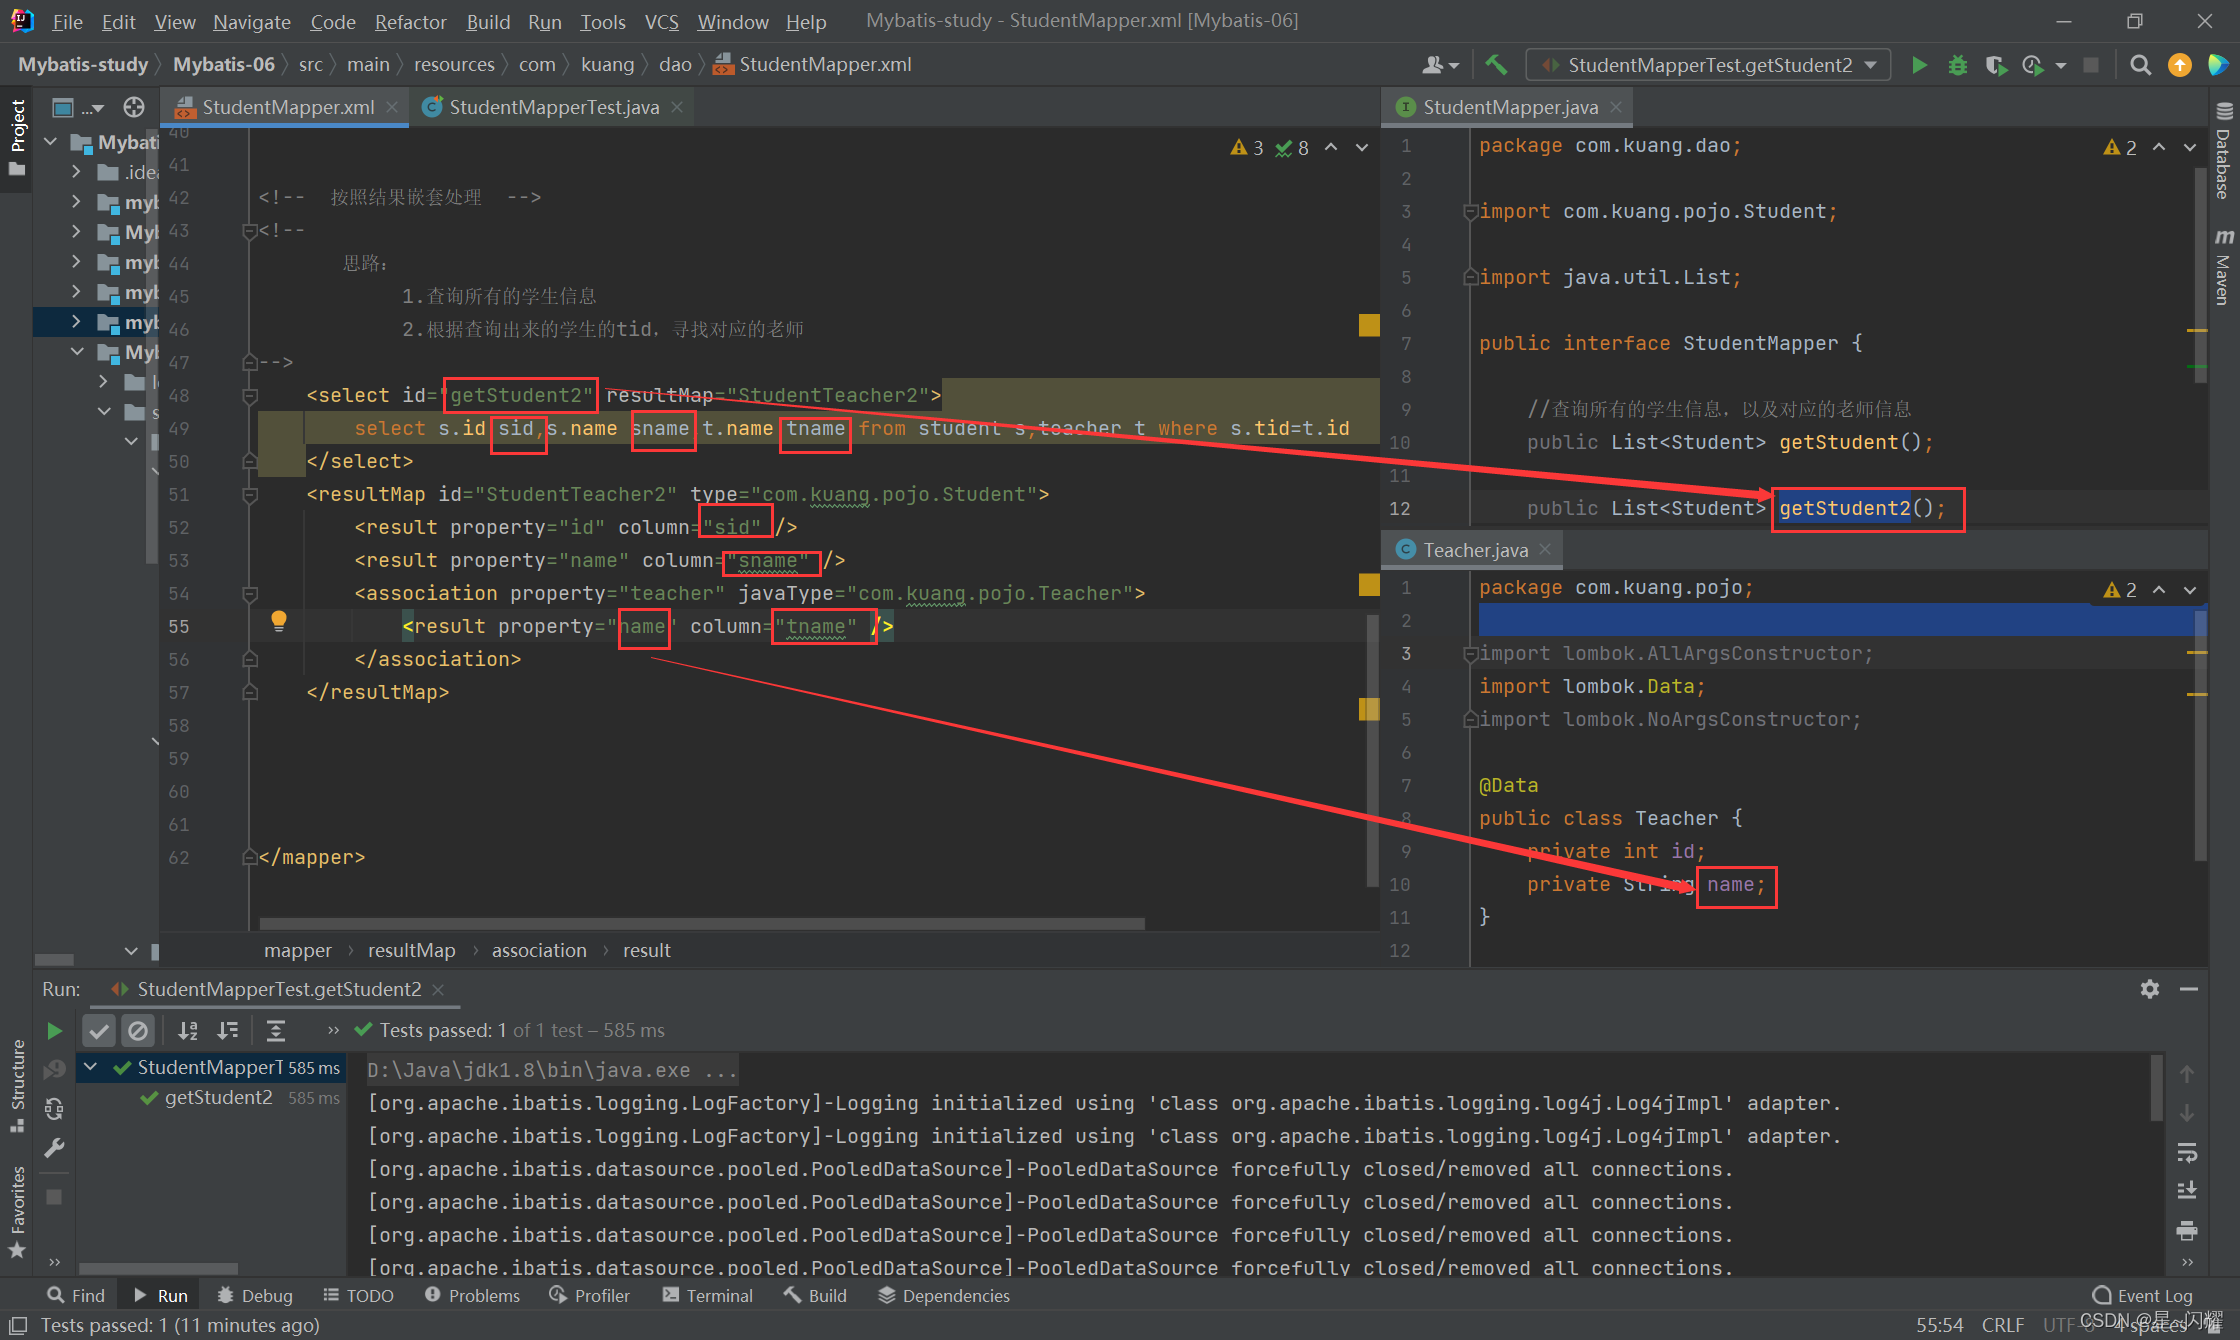Image resolution: width=2240 pixels, height=1340 pixels.
Task: Click the print icon in console sidebar
Action: (x=2187, y=1229)
